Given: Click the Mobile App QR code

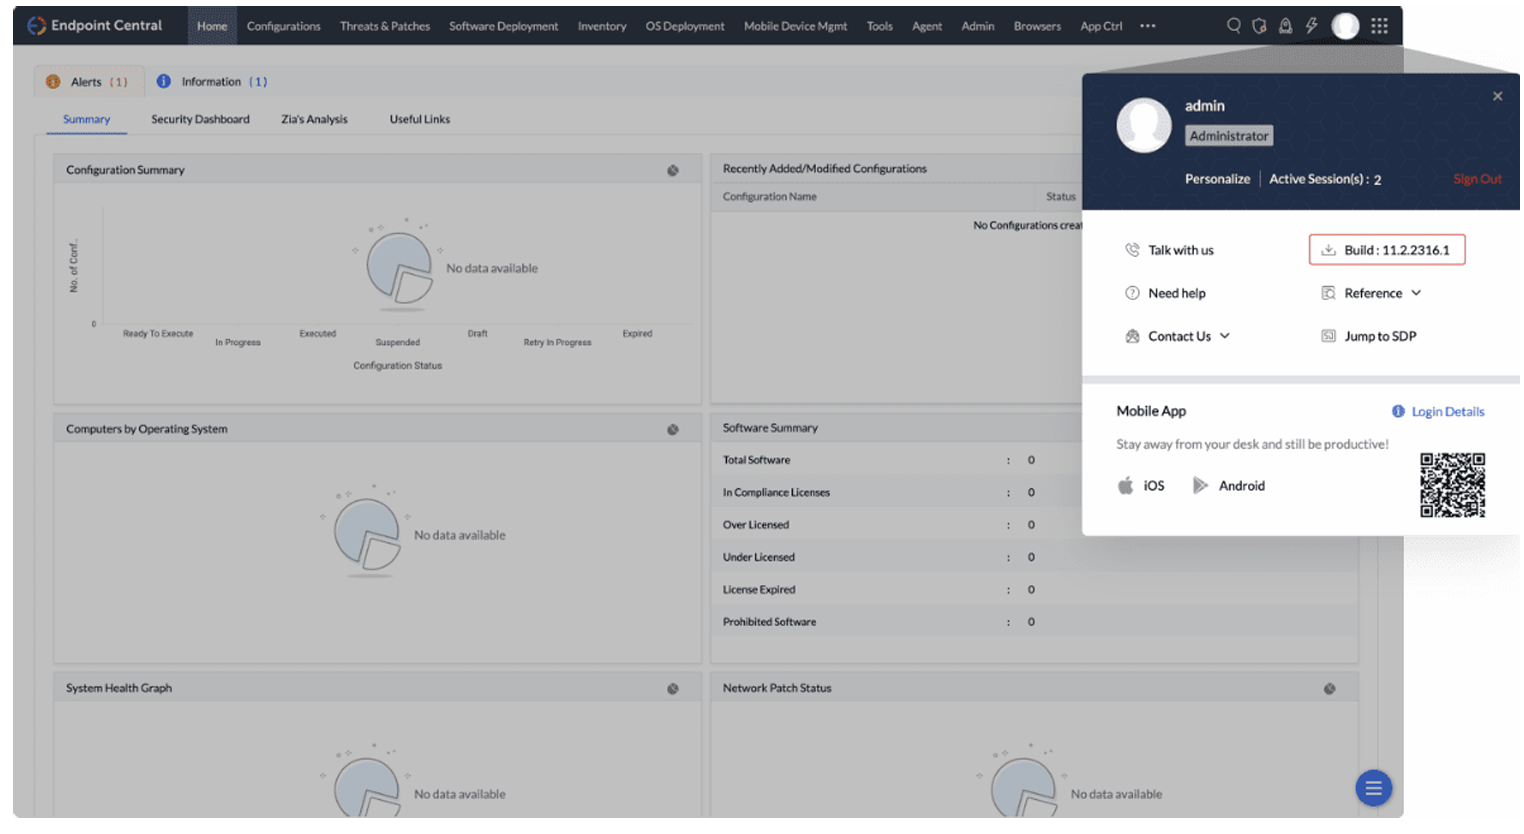Looking at the screenshot, I should point(1452,485).
